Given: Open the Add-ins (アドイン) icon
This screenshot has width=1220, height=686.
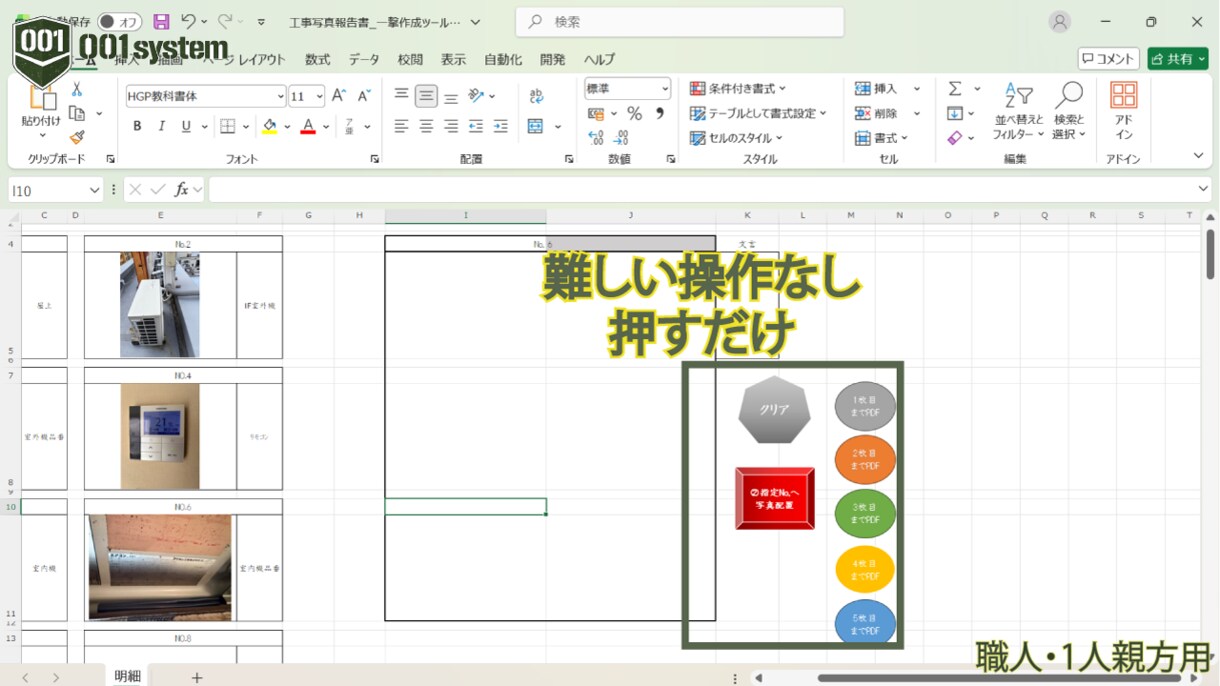Looking at the screenshot, I should 1124,111.
